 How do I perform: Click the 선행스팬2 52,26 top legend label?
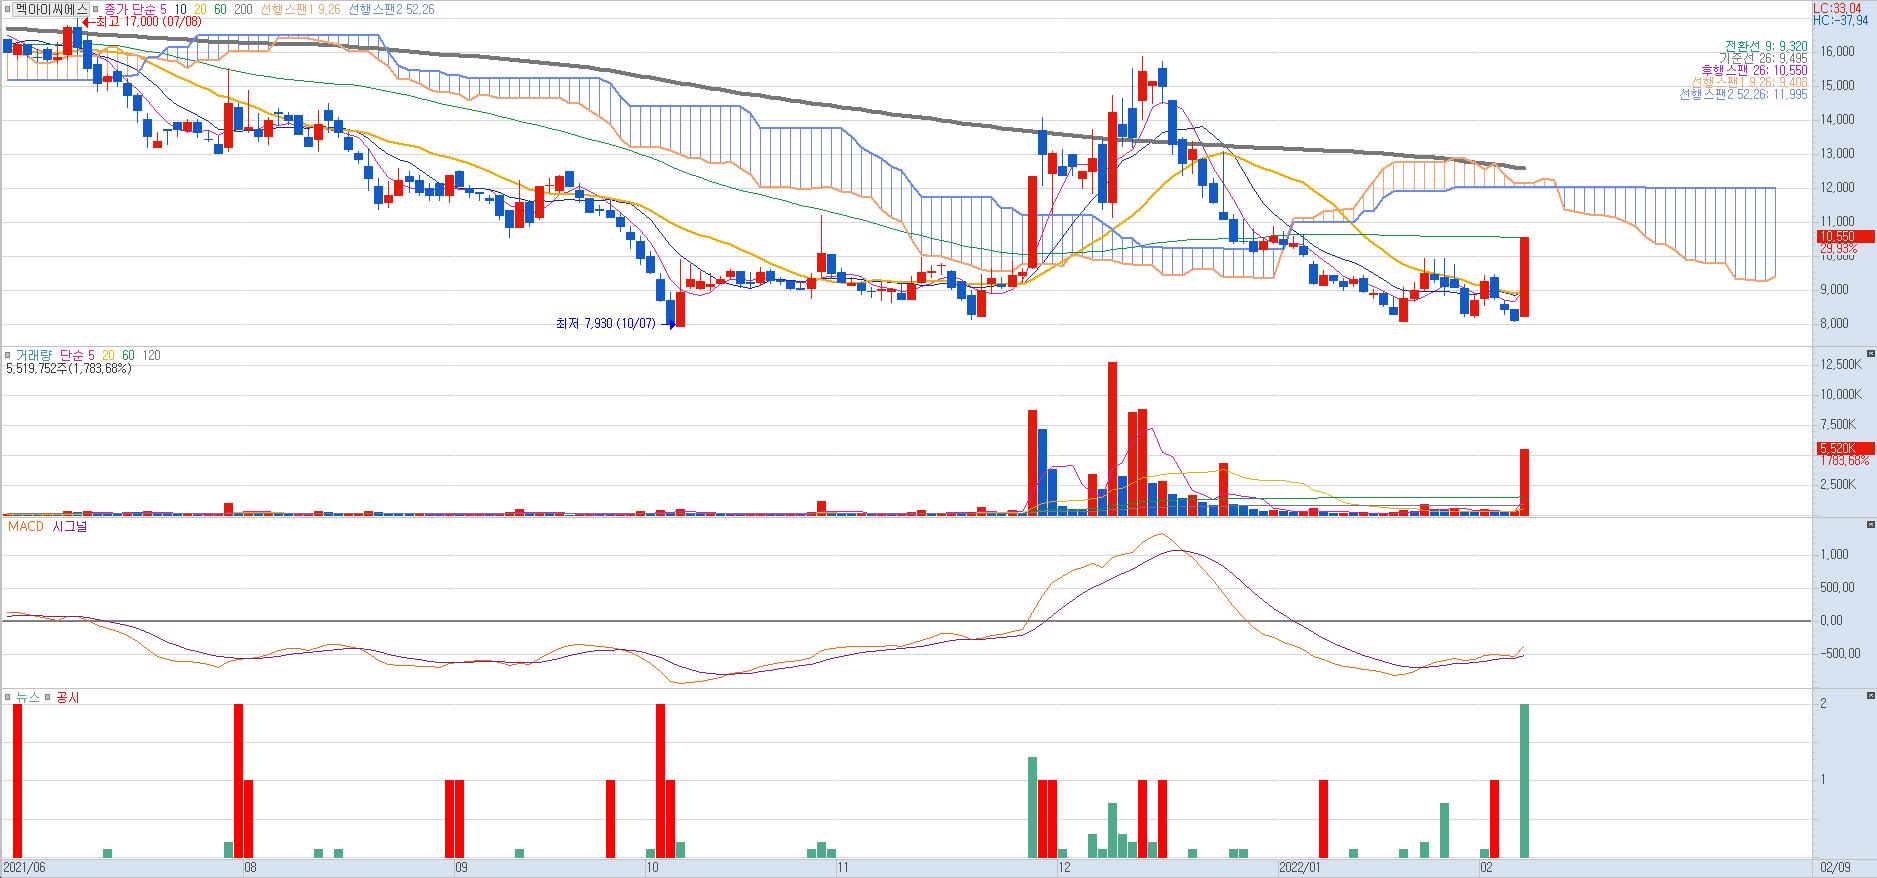391,8
